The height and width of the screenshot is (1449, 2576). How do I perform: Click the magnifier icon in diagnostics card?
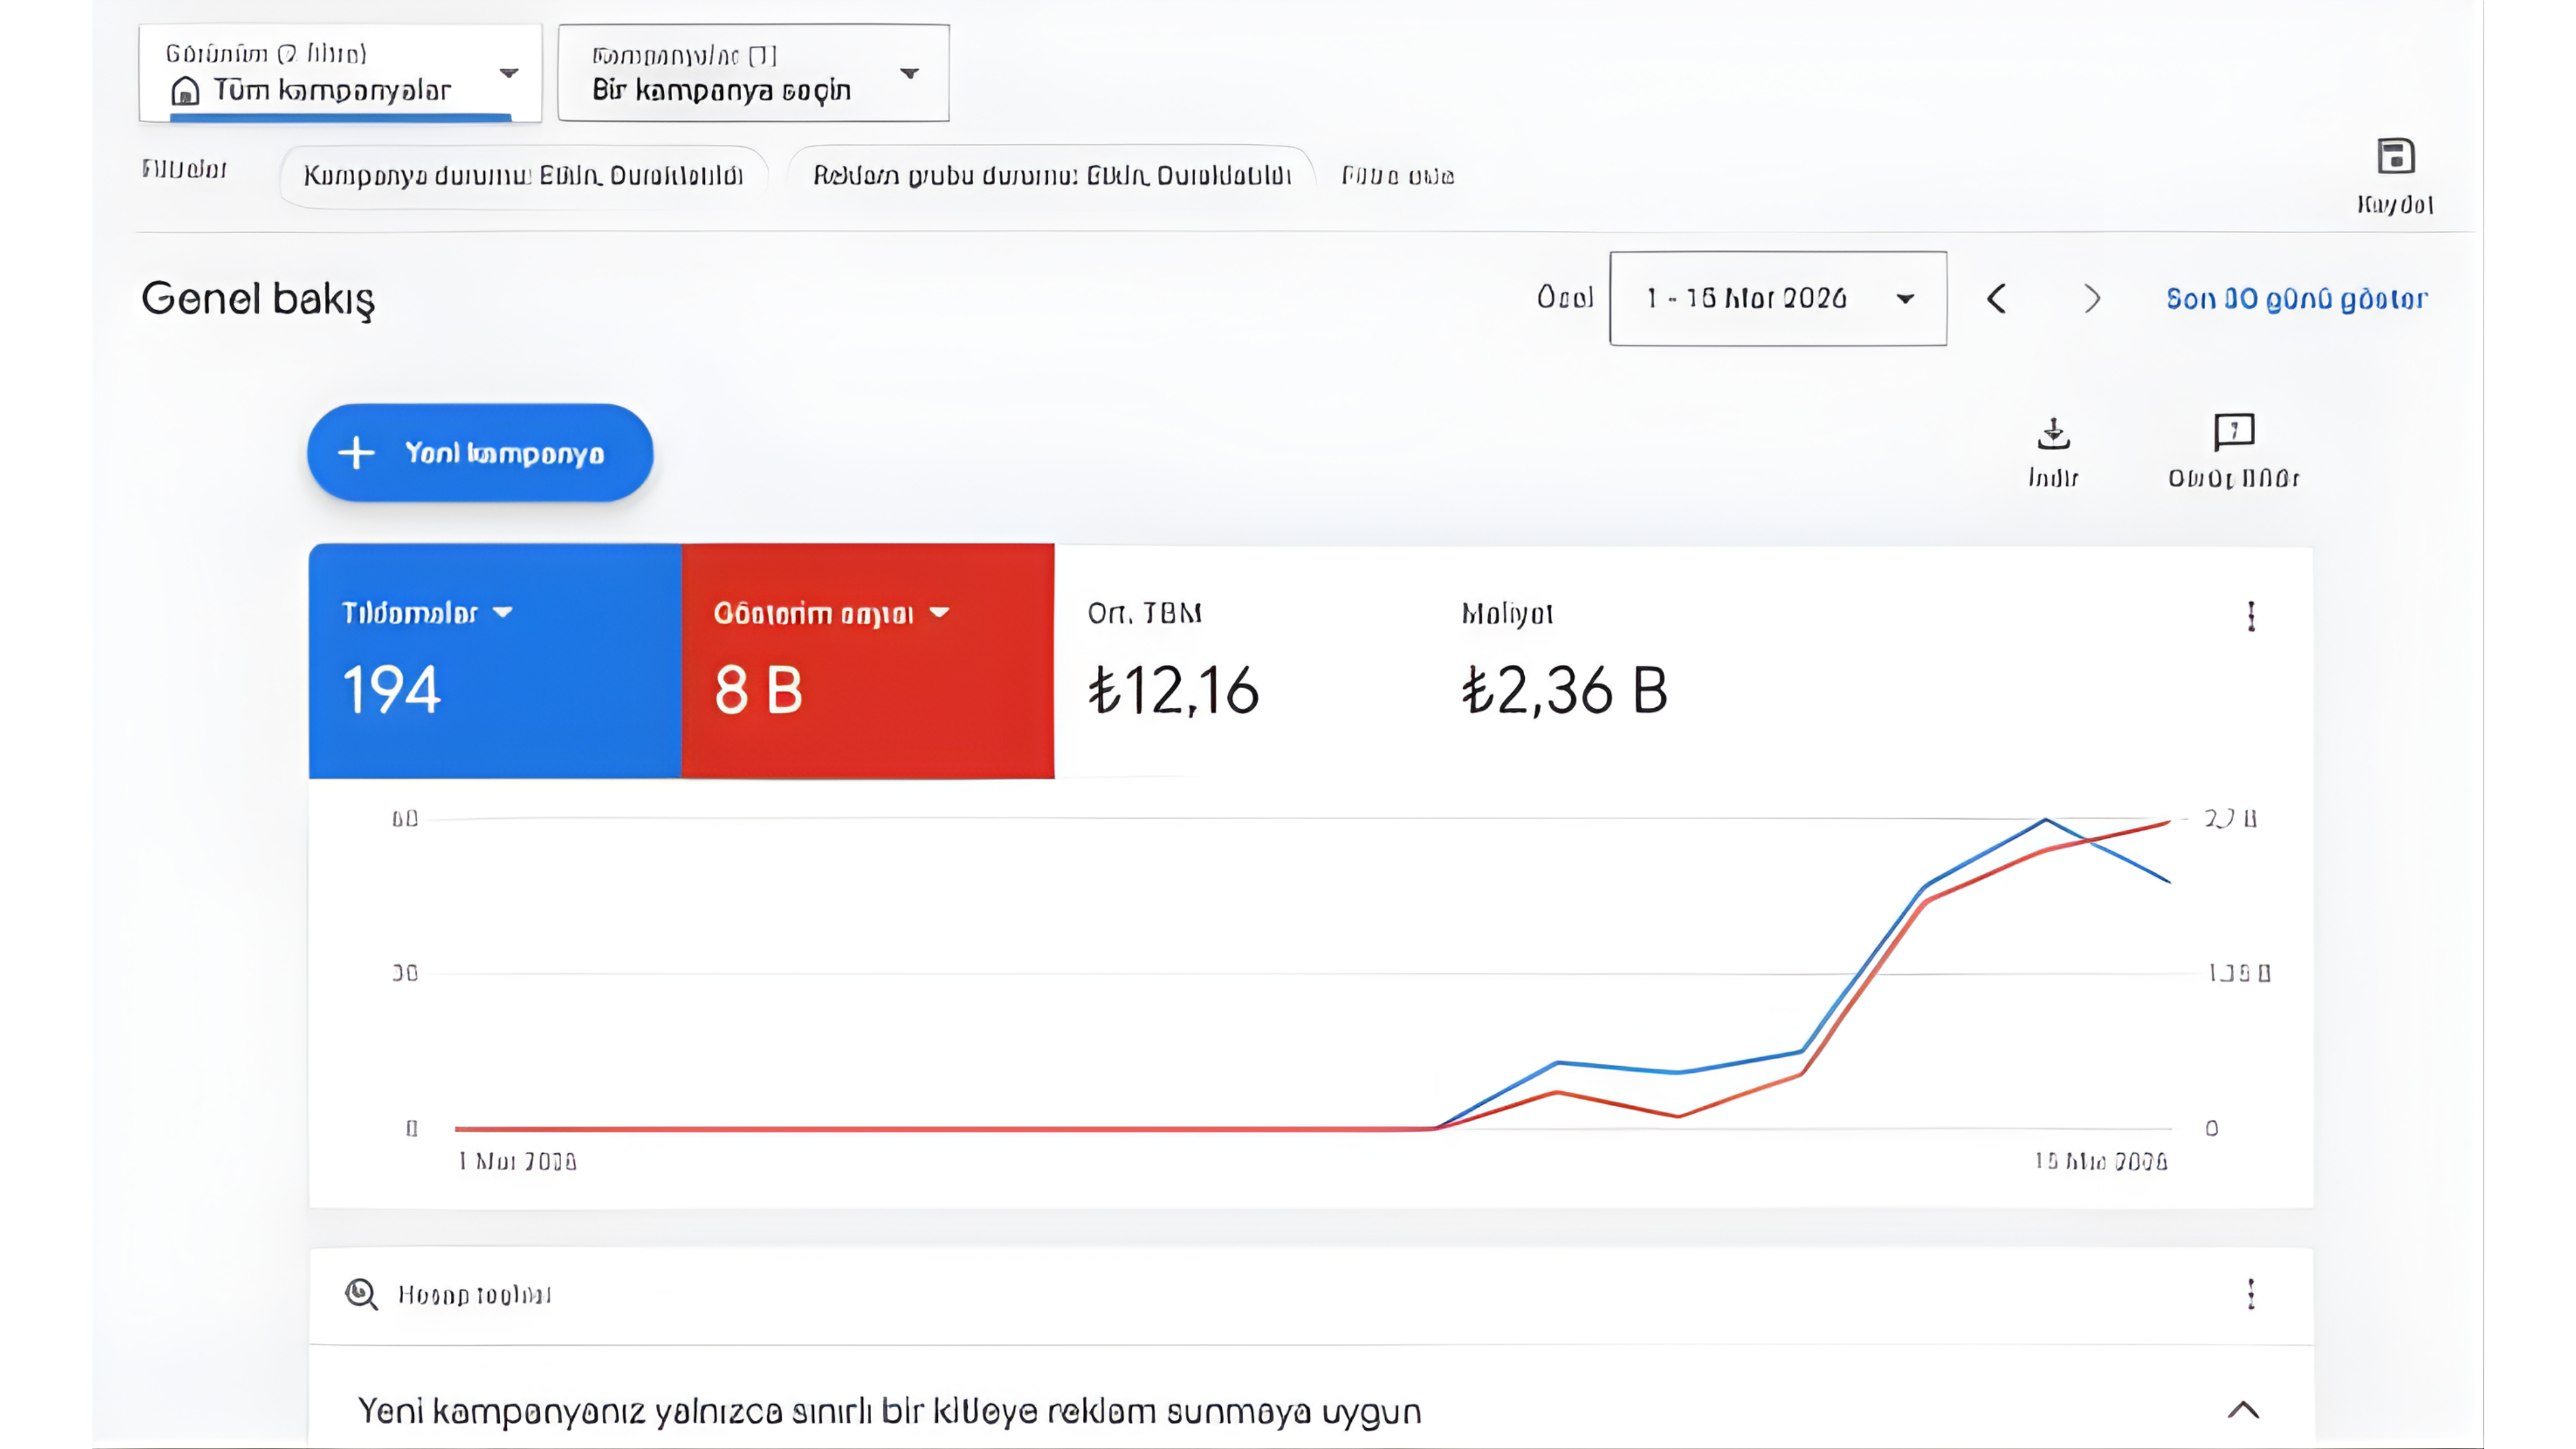point(361,1294)
